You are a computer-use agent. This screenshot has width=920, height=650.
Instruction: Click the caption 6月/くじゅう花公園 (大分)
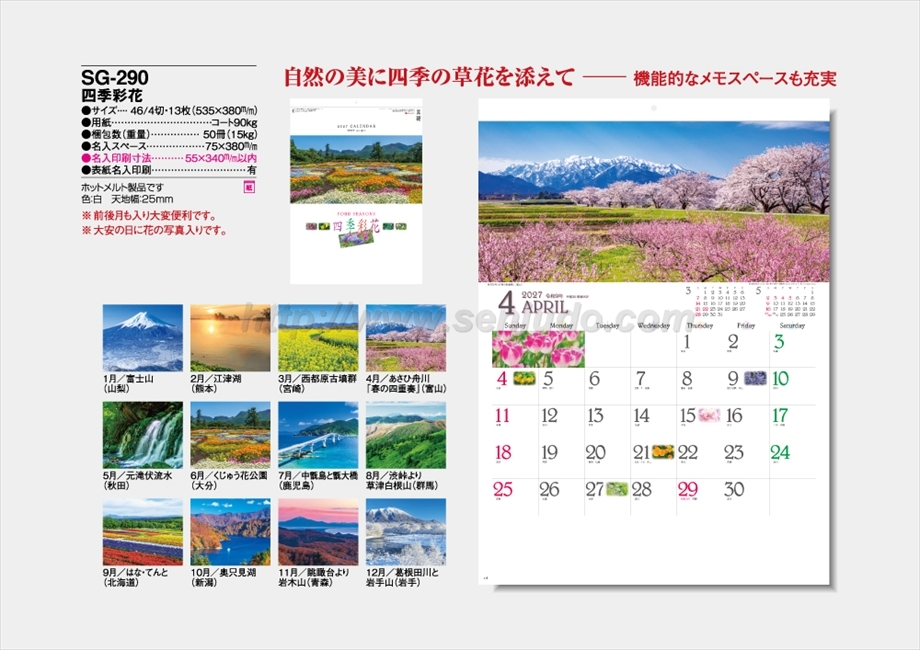(x=229, y=480)
